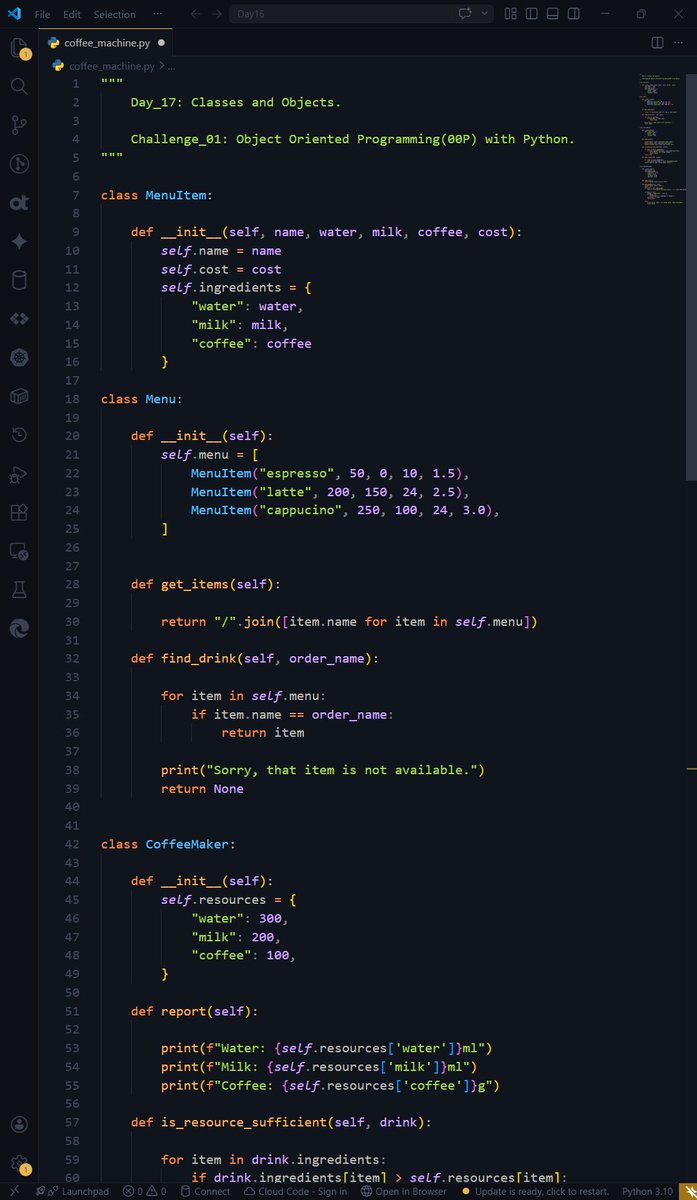This screenshot has height=1200, width=697.
Task: Open the chat dropdown arrow in title bar
Action: click(485, 14)
